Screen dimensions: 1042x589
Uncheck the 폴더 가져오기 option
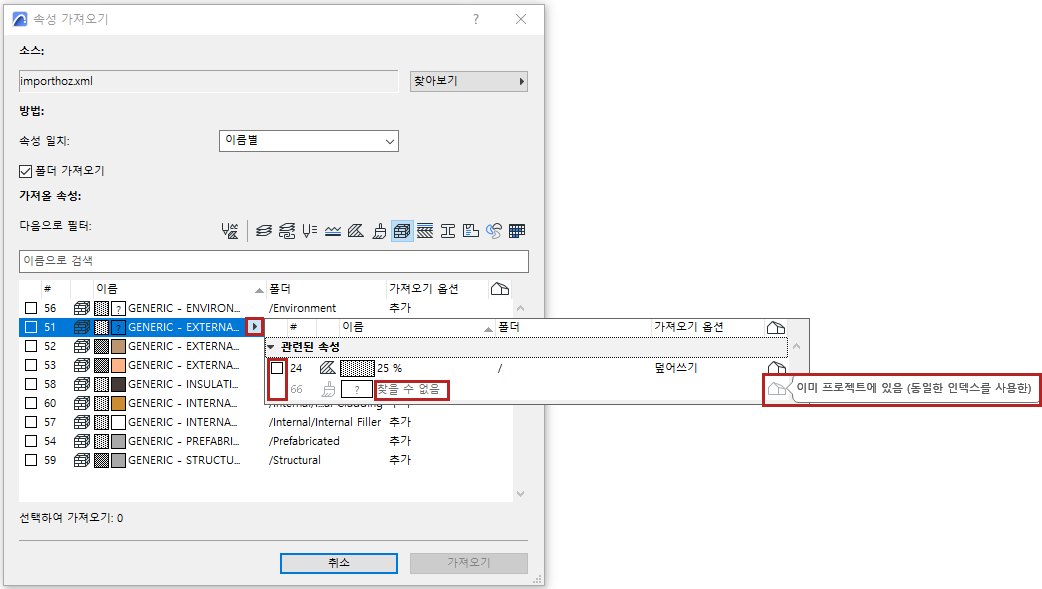click(x=22, y=169)
